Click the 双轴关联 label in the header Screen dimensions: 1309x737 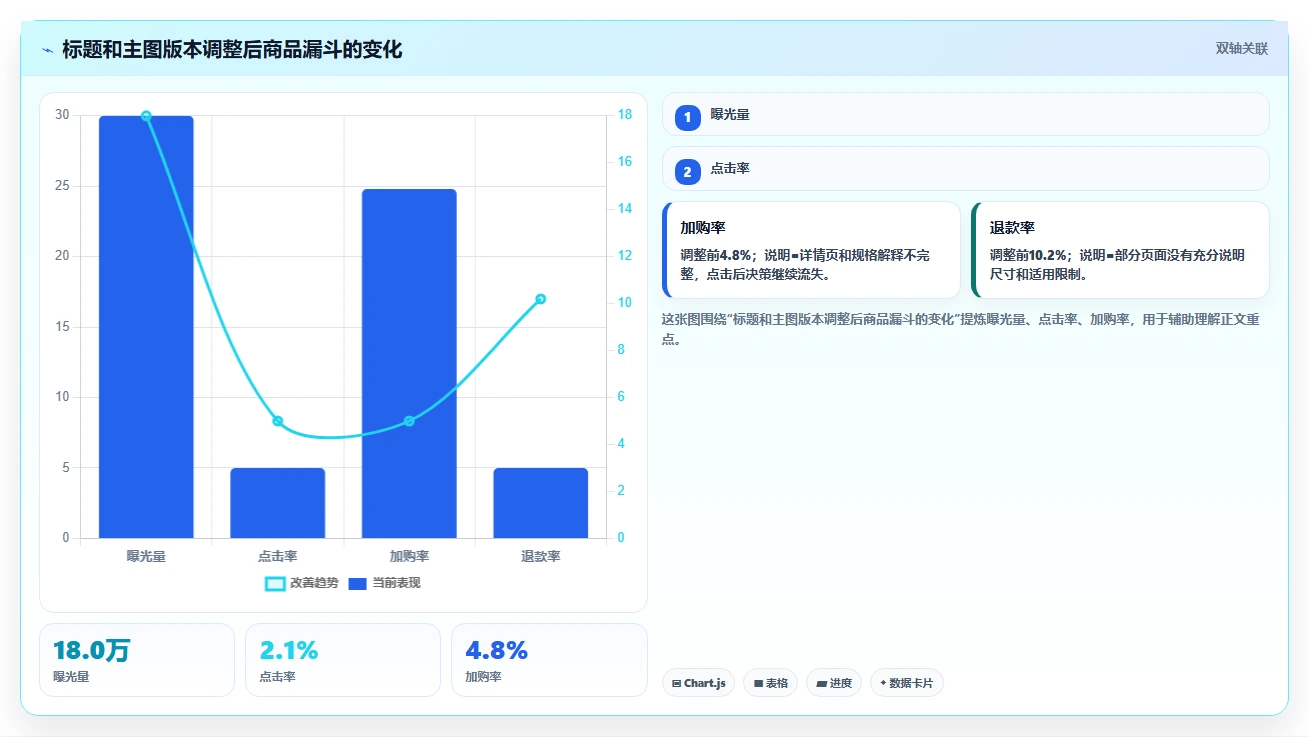1242,49
